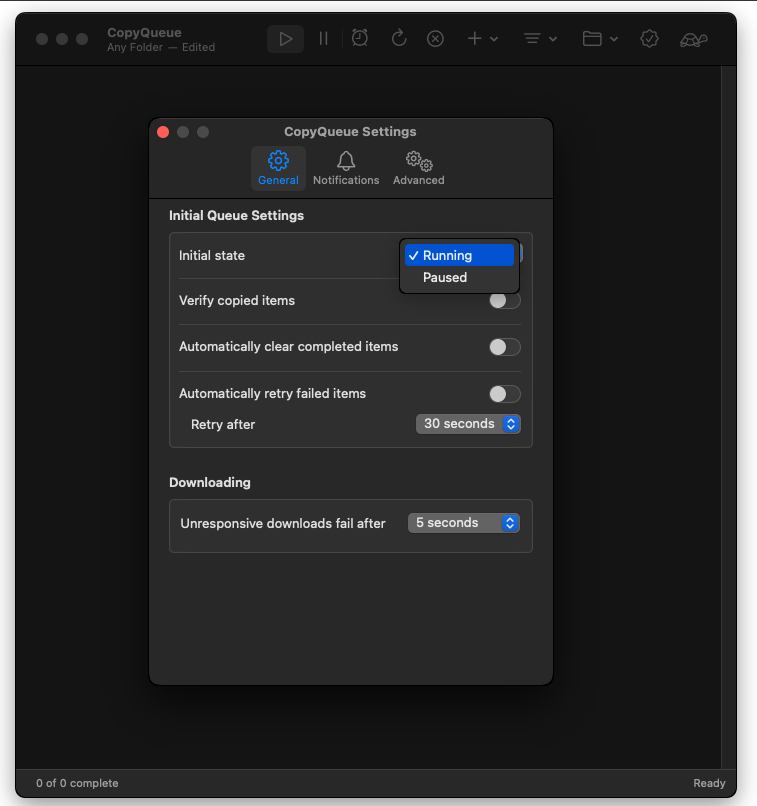Image resolution: width=757 pixels, height=806 pixels.
Task: Toggle Verify copied items switch
Action: (504, 300)
